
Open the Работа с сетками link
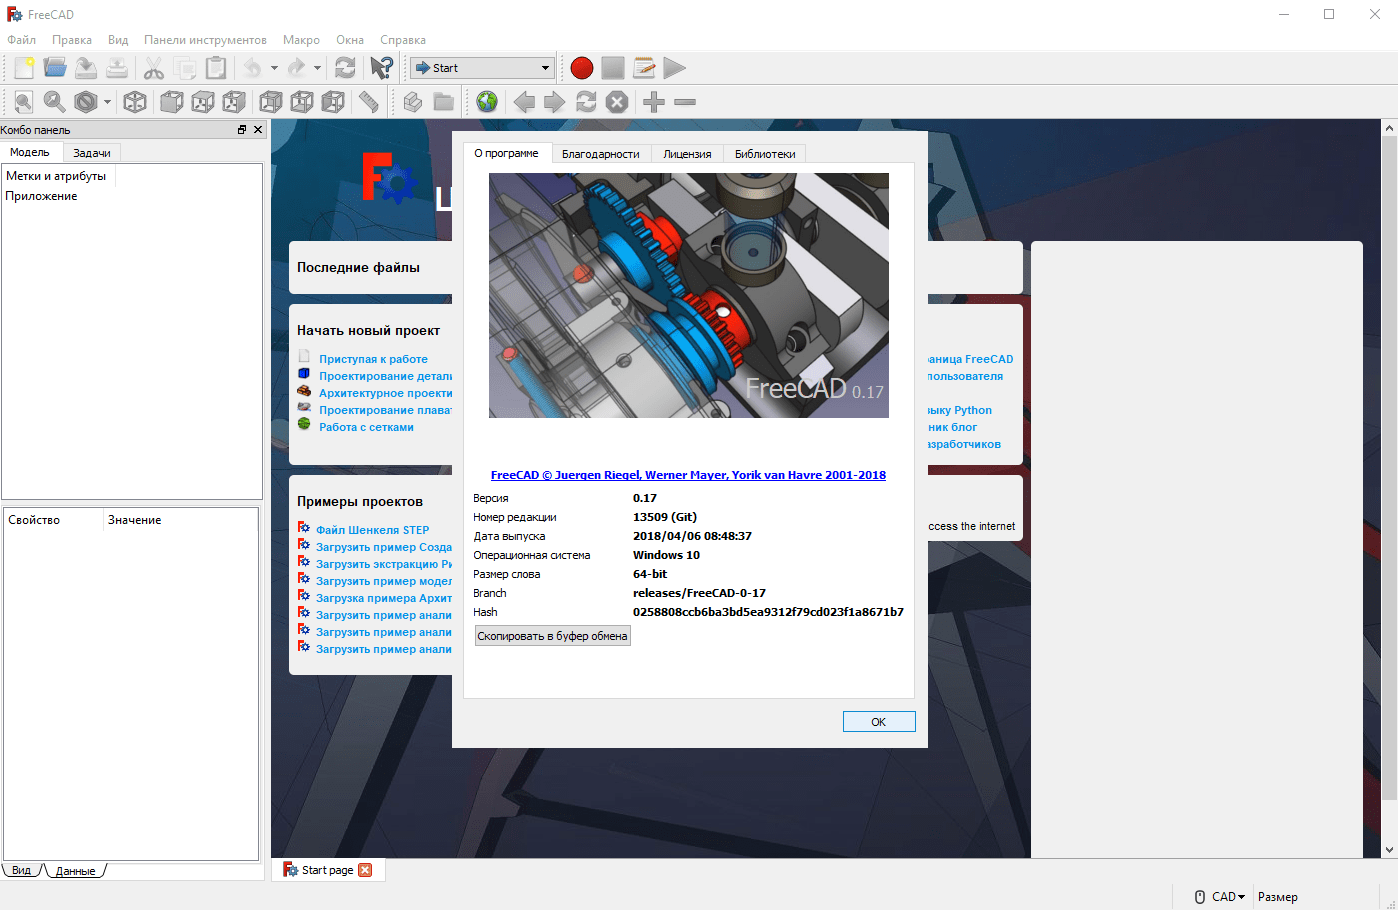click(366, 427)
